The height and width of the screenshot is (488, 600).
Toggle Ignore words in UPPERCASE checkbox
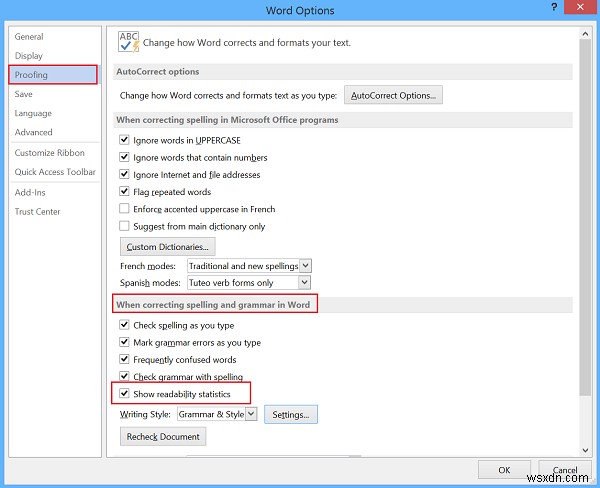pyautogui.click(x=124, y=140)
